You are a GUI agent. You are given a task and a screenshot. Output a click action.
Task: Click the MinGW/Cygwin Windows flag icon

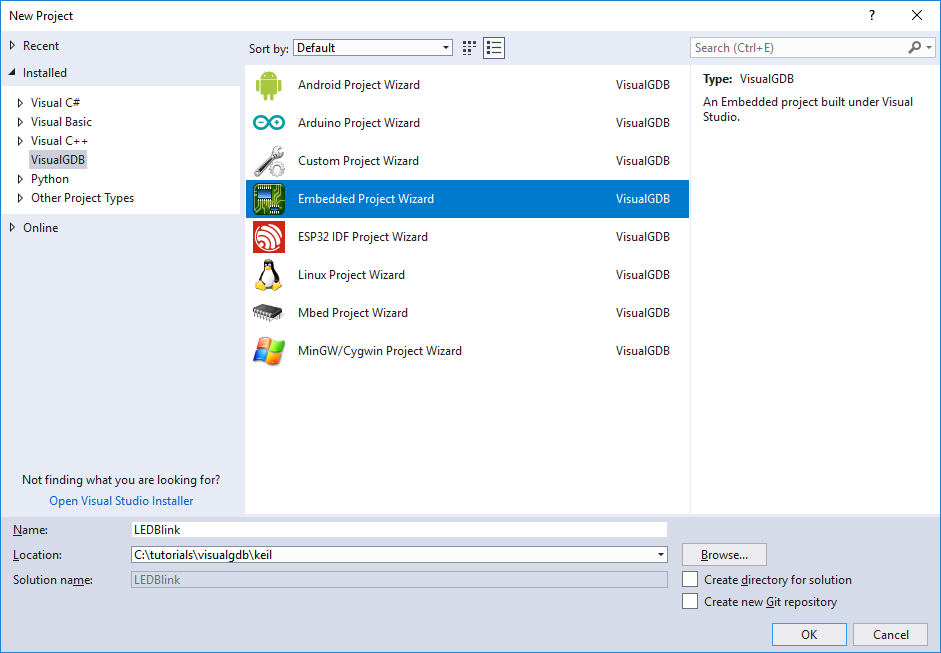coord(268,351)
